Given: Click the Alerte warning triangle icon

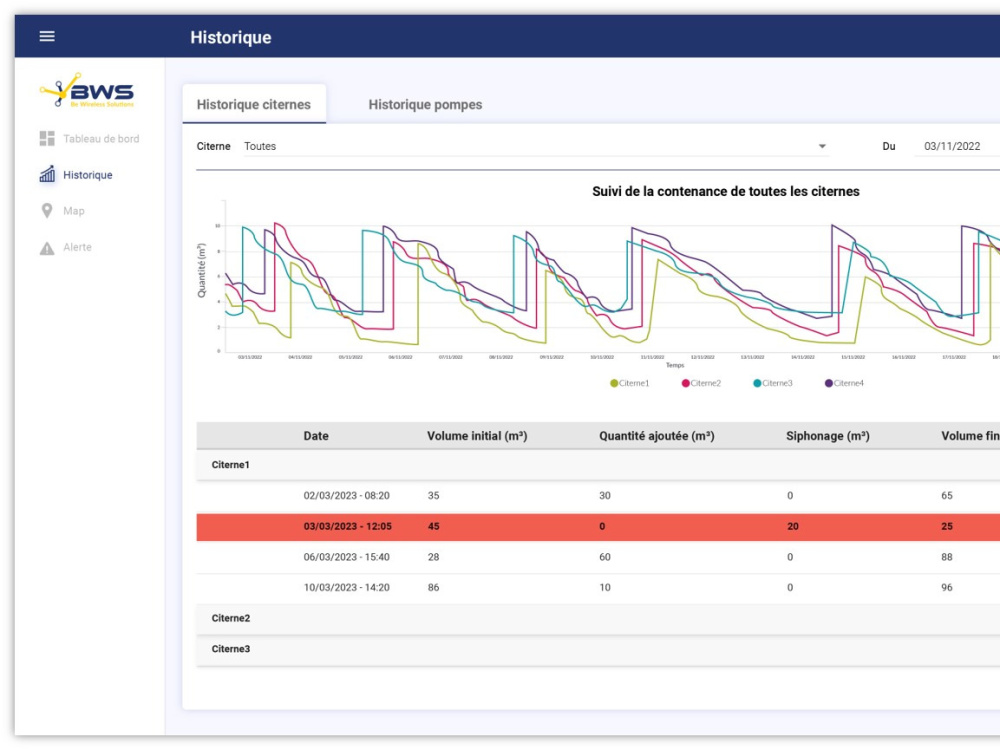Looking at the screenshot, I should 47,247.
